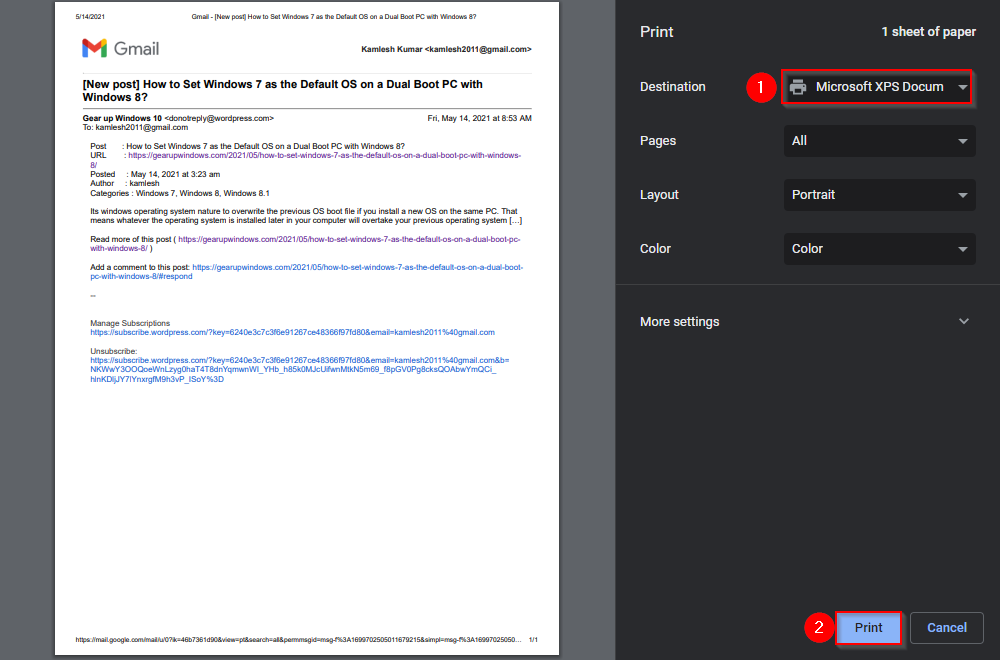
Task: Open the Destination printer dropdown
Action: [877, 87]
